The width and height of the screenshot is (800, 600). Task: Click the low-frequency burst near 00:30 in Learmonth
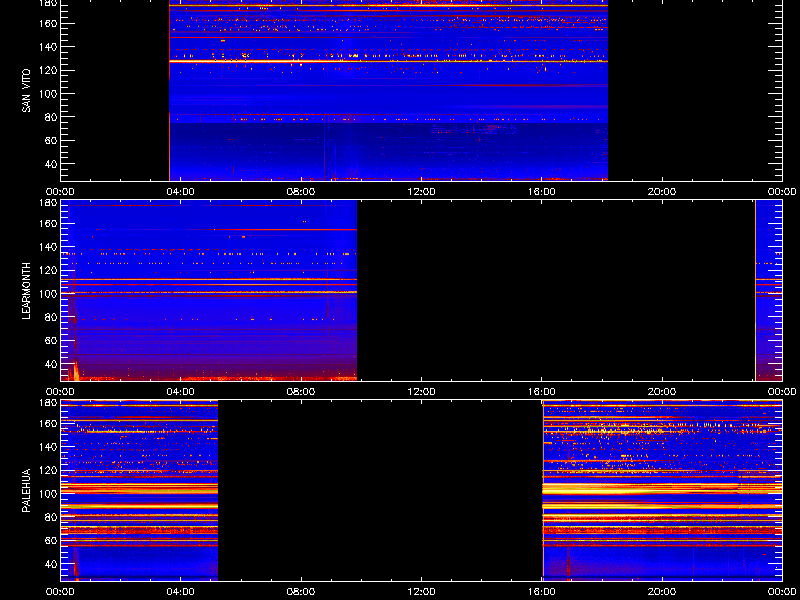(x=74, y=370)
